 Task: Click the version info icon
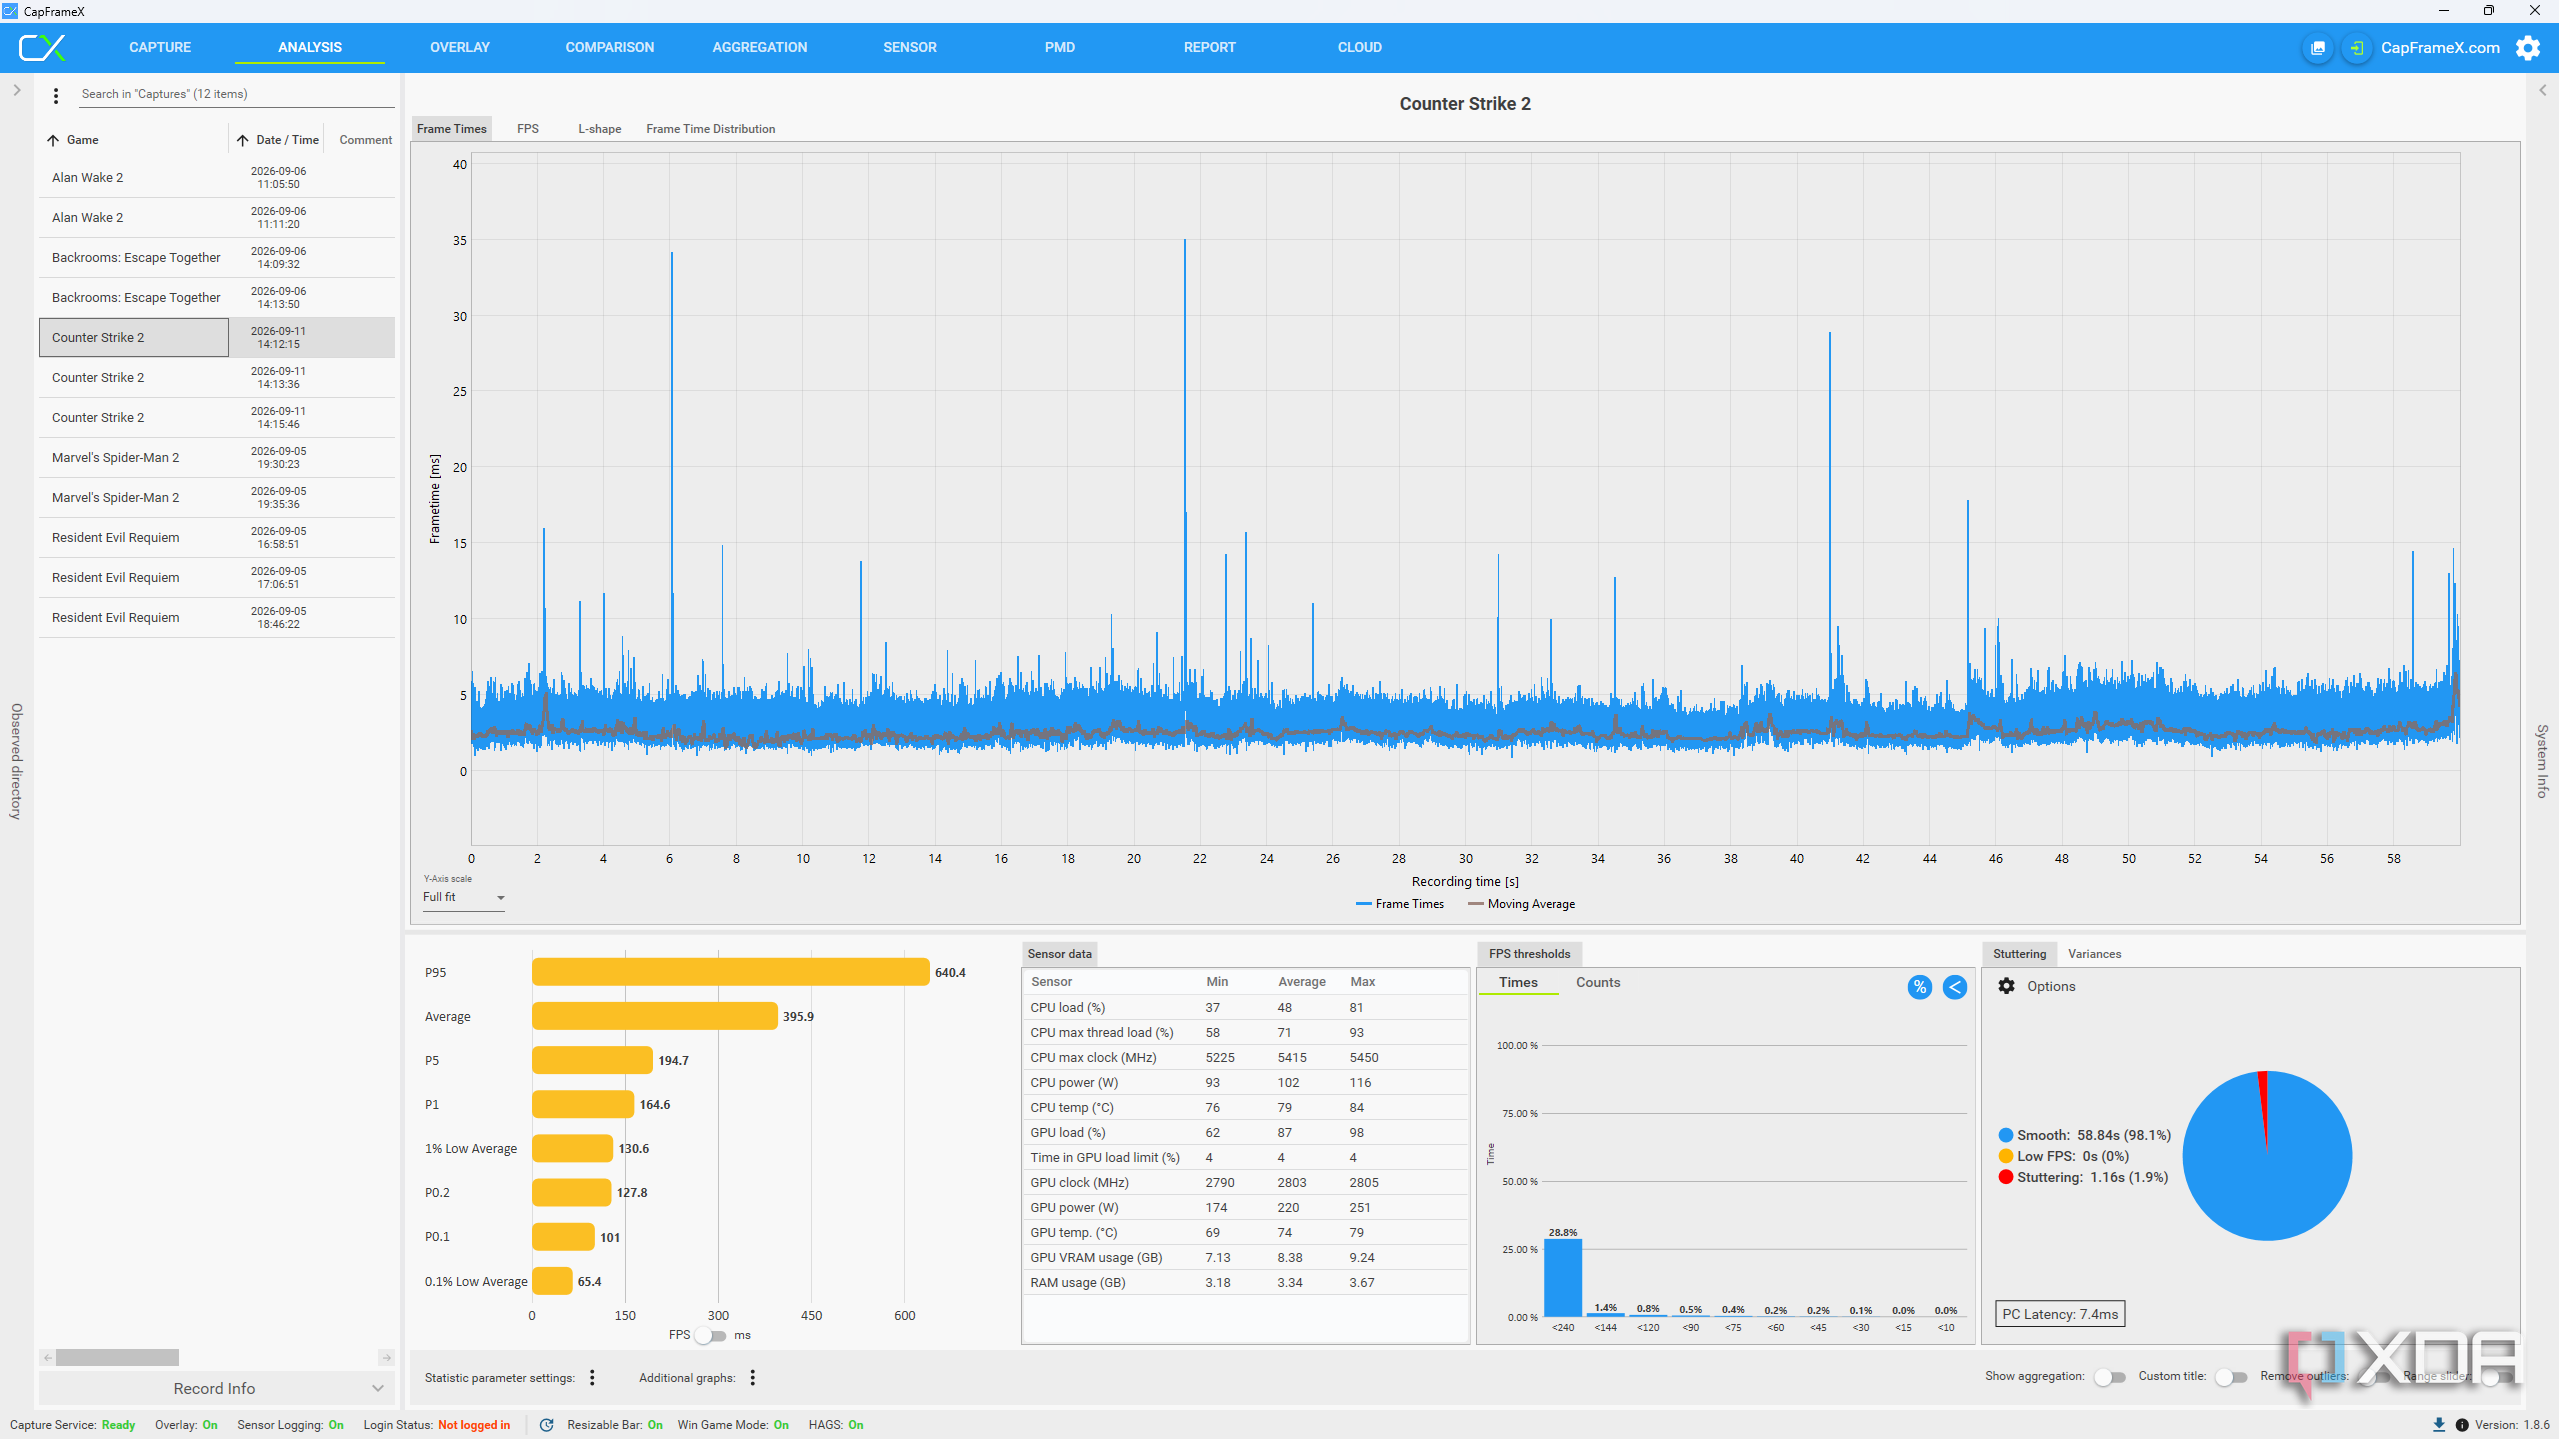2462,1425
